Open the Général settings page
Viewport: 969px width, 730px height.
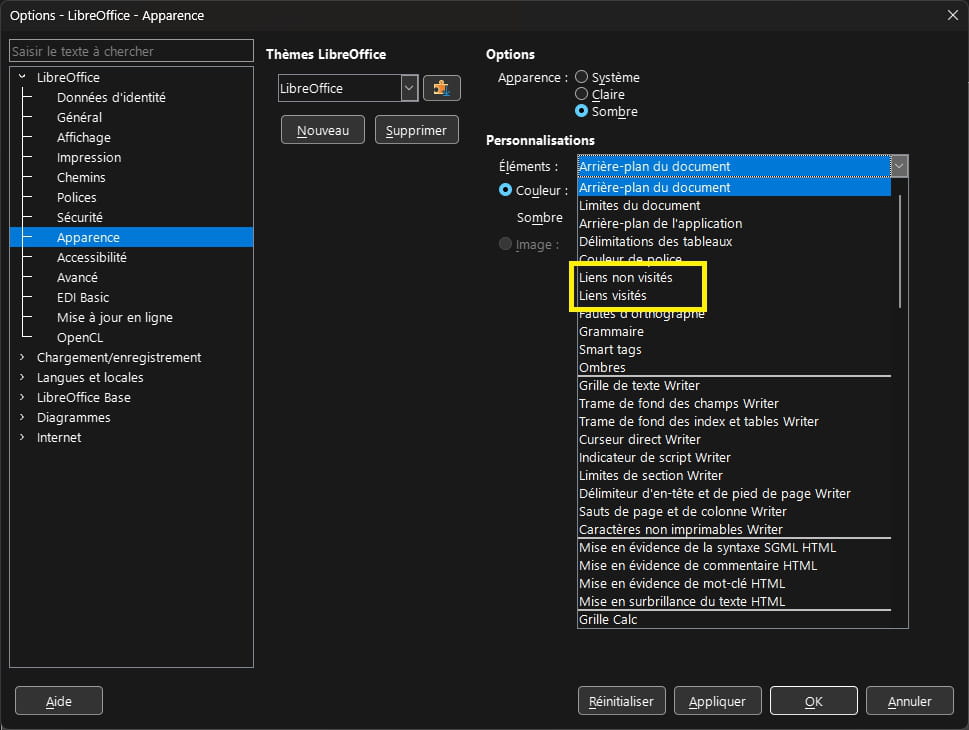pos(80,117)
